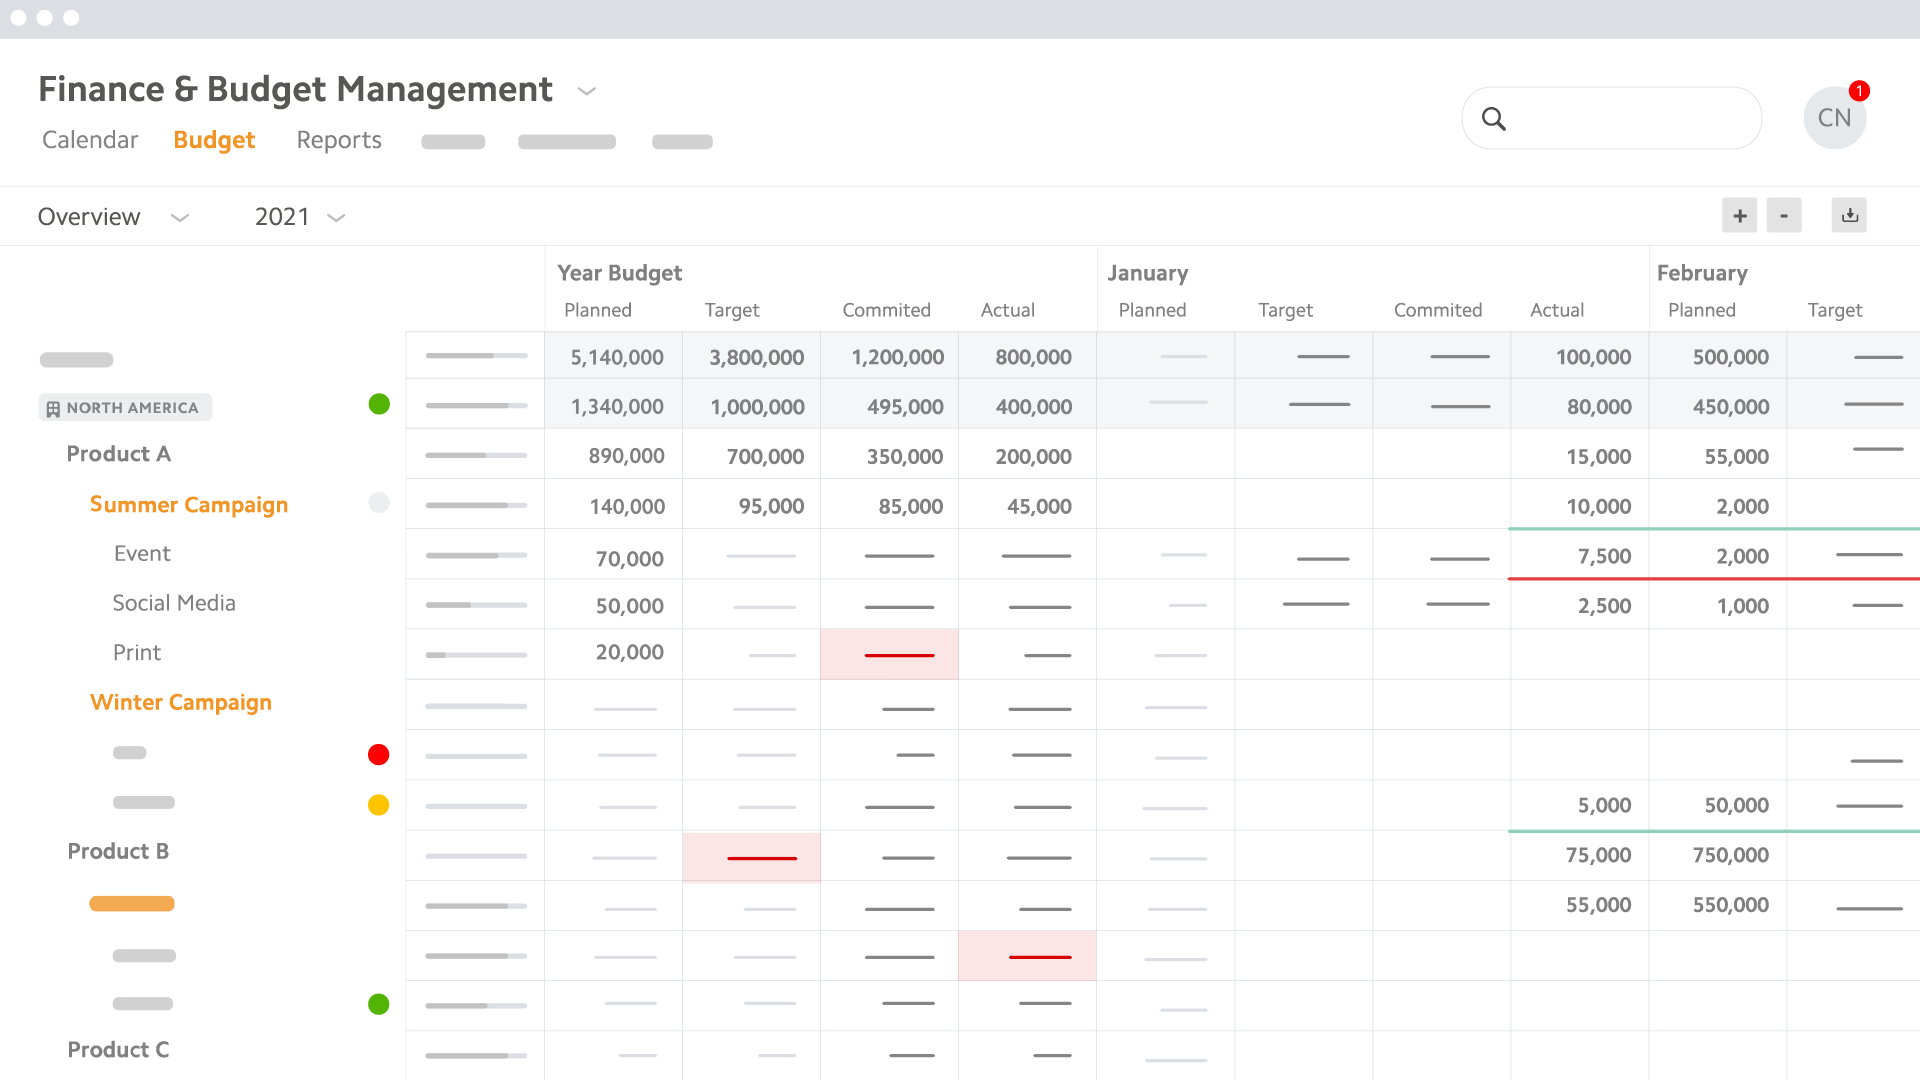Click the download/export icon button
Image resolution: width=1920 pixels, height=1080 pixels.
tap(1849, 215)
